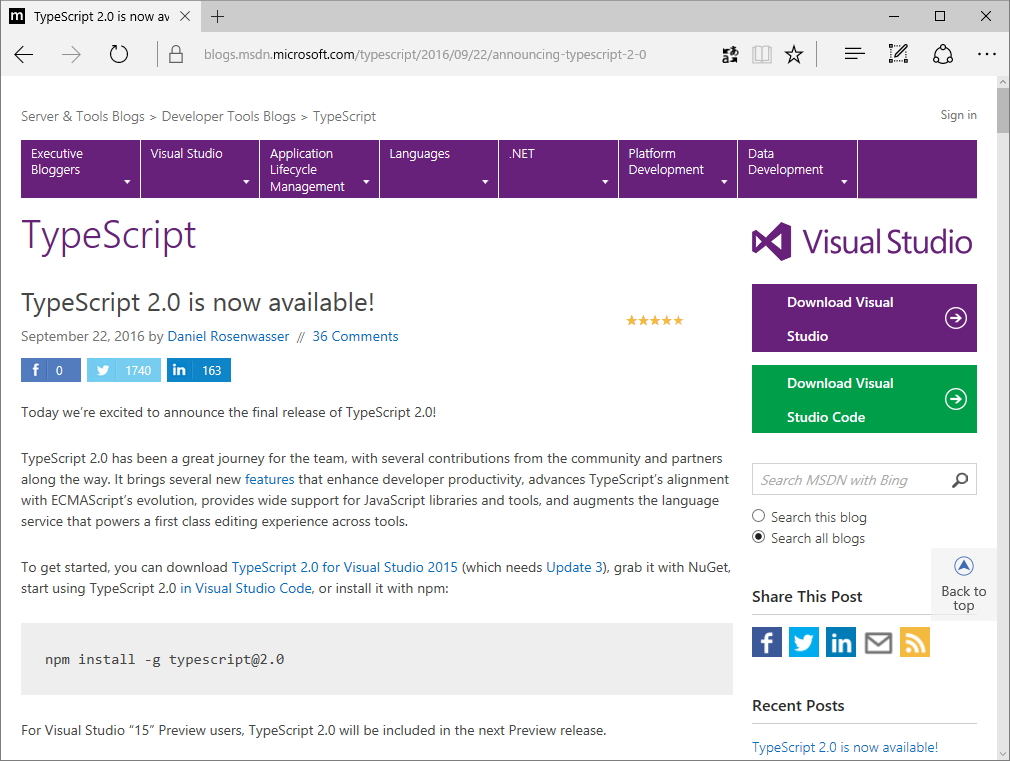This screenshot has width=1010, height=761.
Task: Share post on Facebook counter button
Action: (x=51, y=370)
